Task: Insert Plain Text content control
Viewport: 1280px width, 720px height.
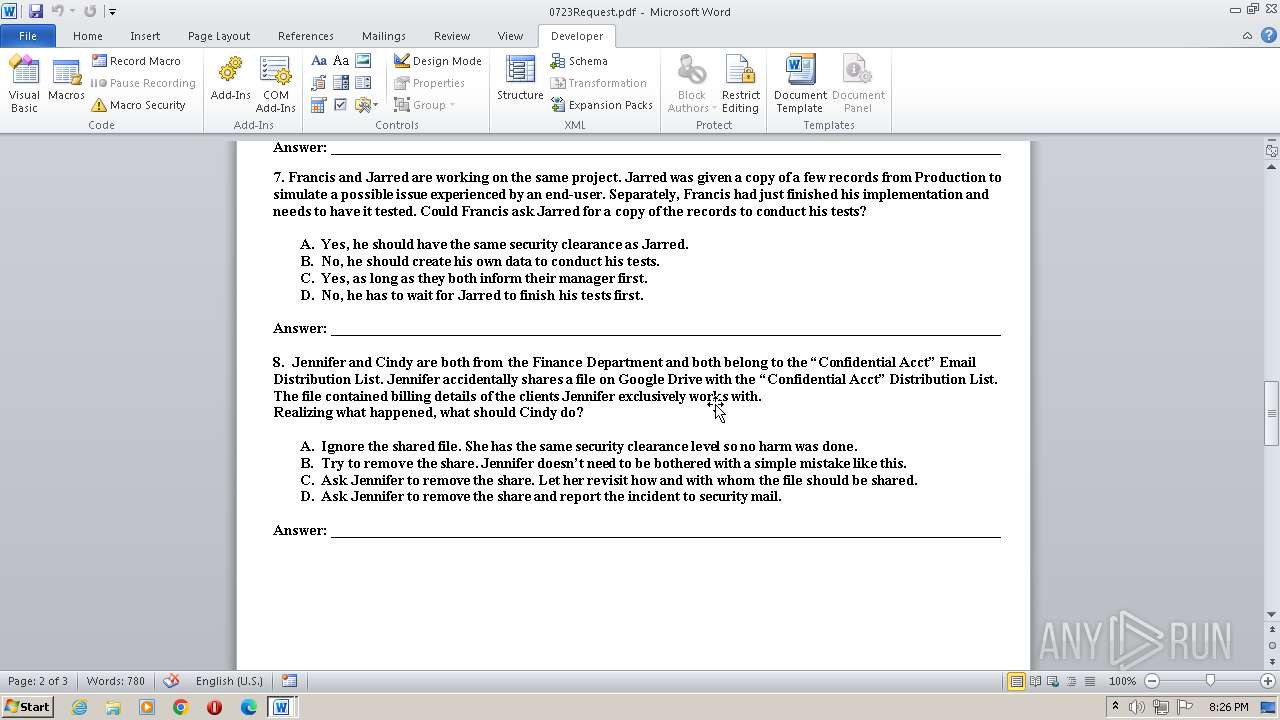Action: 341,61
